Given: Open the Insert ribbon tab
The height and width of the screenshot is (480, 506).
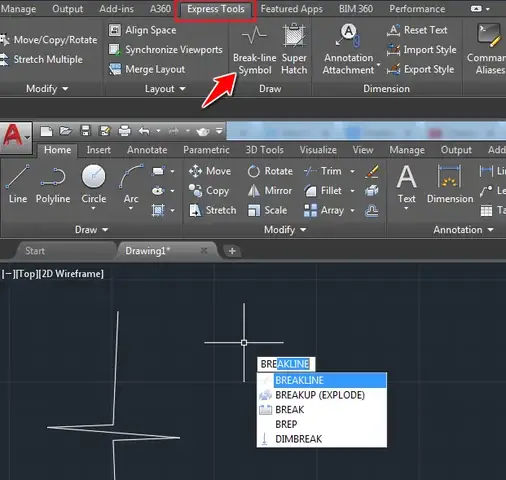Looking at the screenshot, I should [x=99, y=150].
